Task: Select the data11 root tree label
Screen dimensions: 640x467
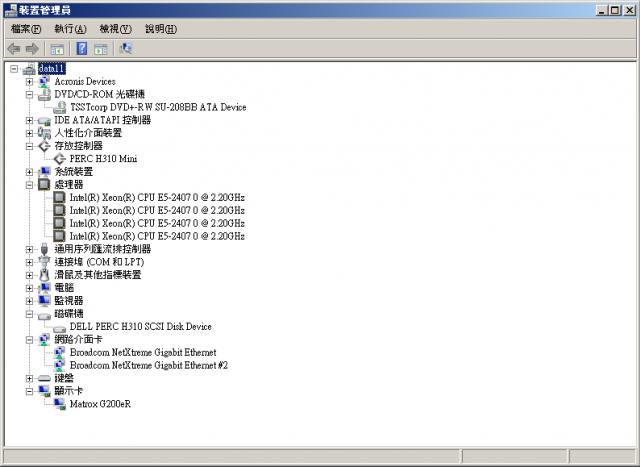Action: (51, 69)
